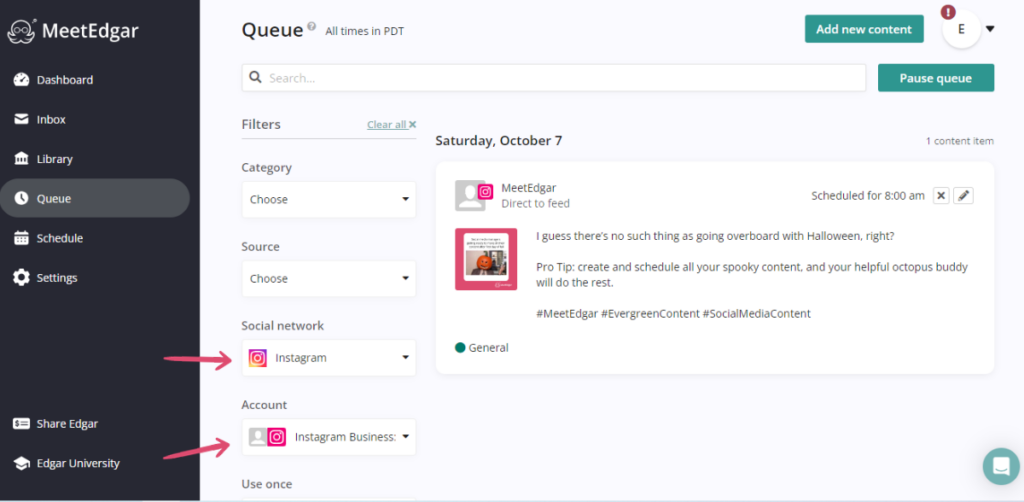The height and width of the screenshot is (502, 1024).
Task: Open the E account avatar menu
Action: 962,30
